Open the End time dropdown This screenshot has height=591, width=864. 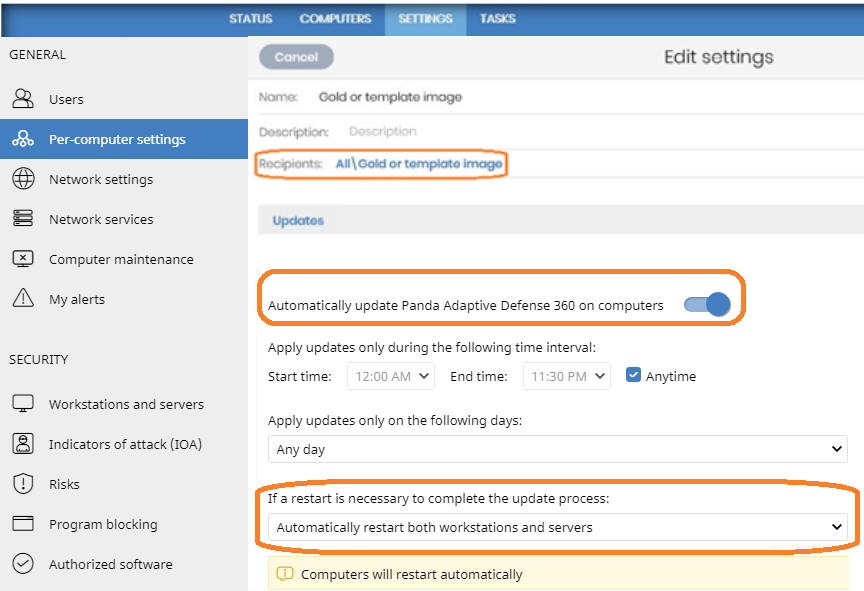tap(566, 376)
